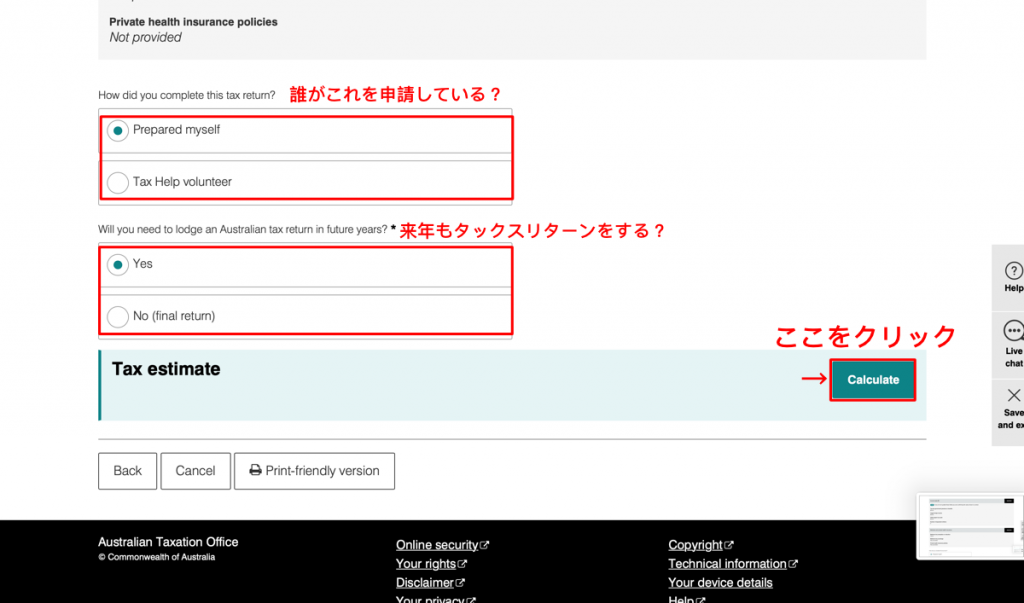Select 'Yes' for lodging future tax returns
The image size is (1024, 603).
click(x=118, y=265)
